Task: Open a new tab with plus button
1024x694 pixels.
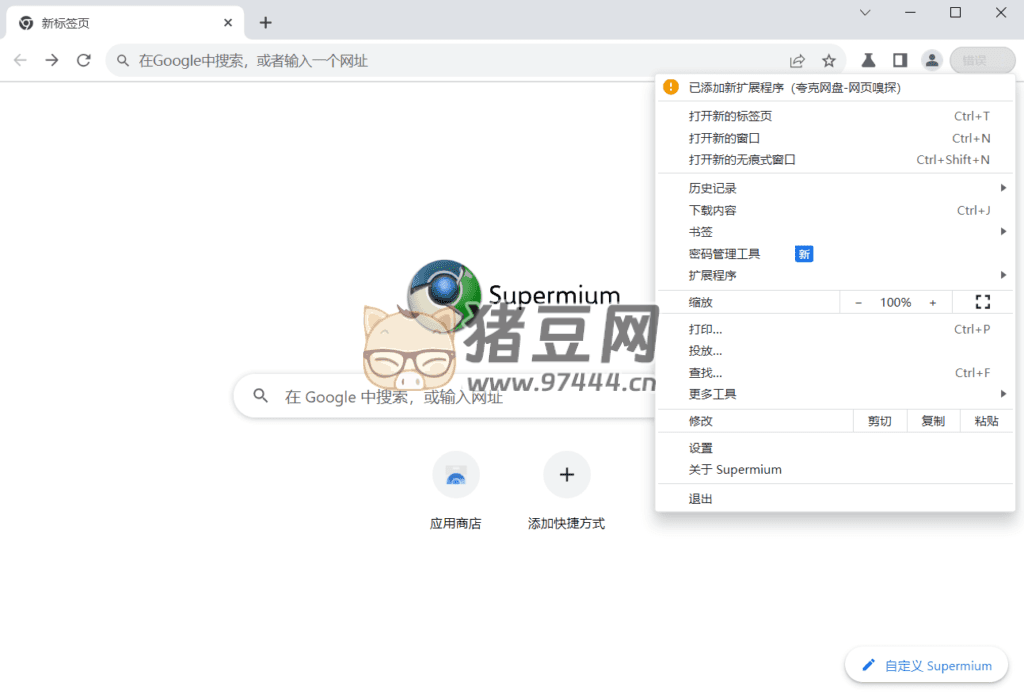Action: (265, 23)
